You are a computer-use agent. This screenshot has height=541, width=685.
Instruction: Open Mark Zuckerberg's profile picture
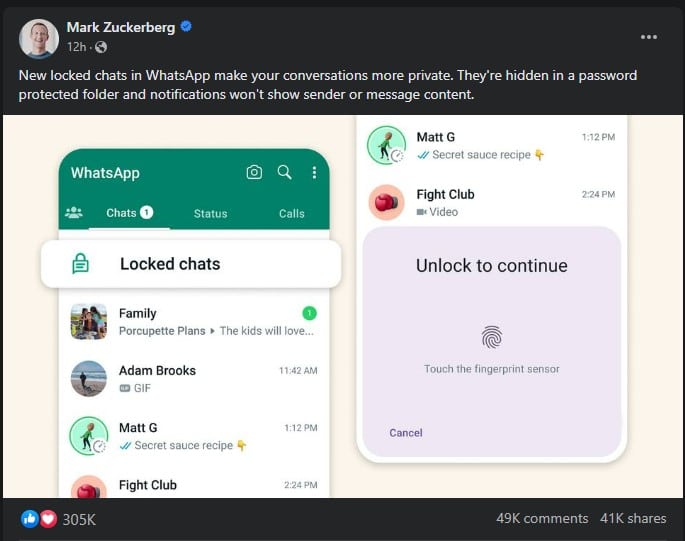click(39, 37)
